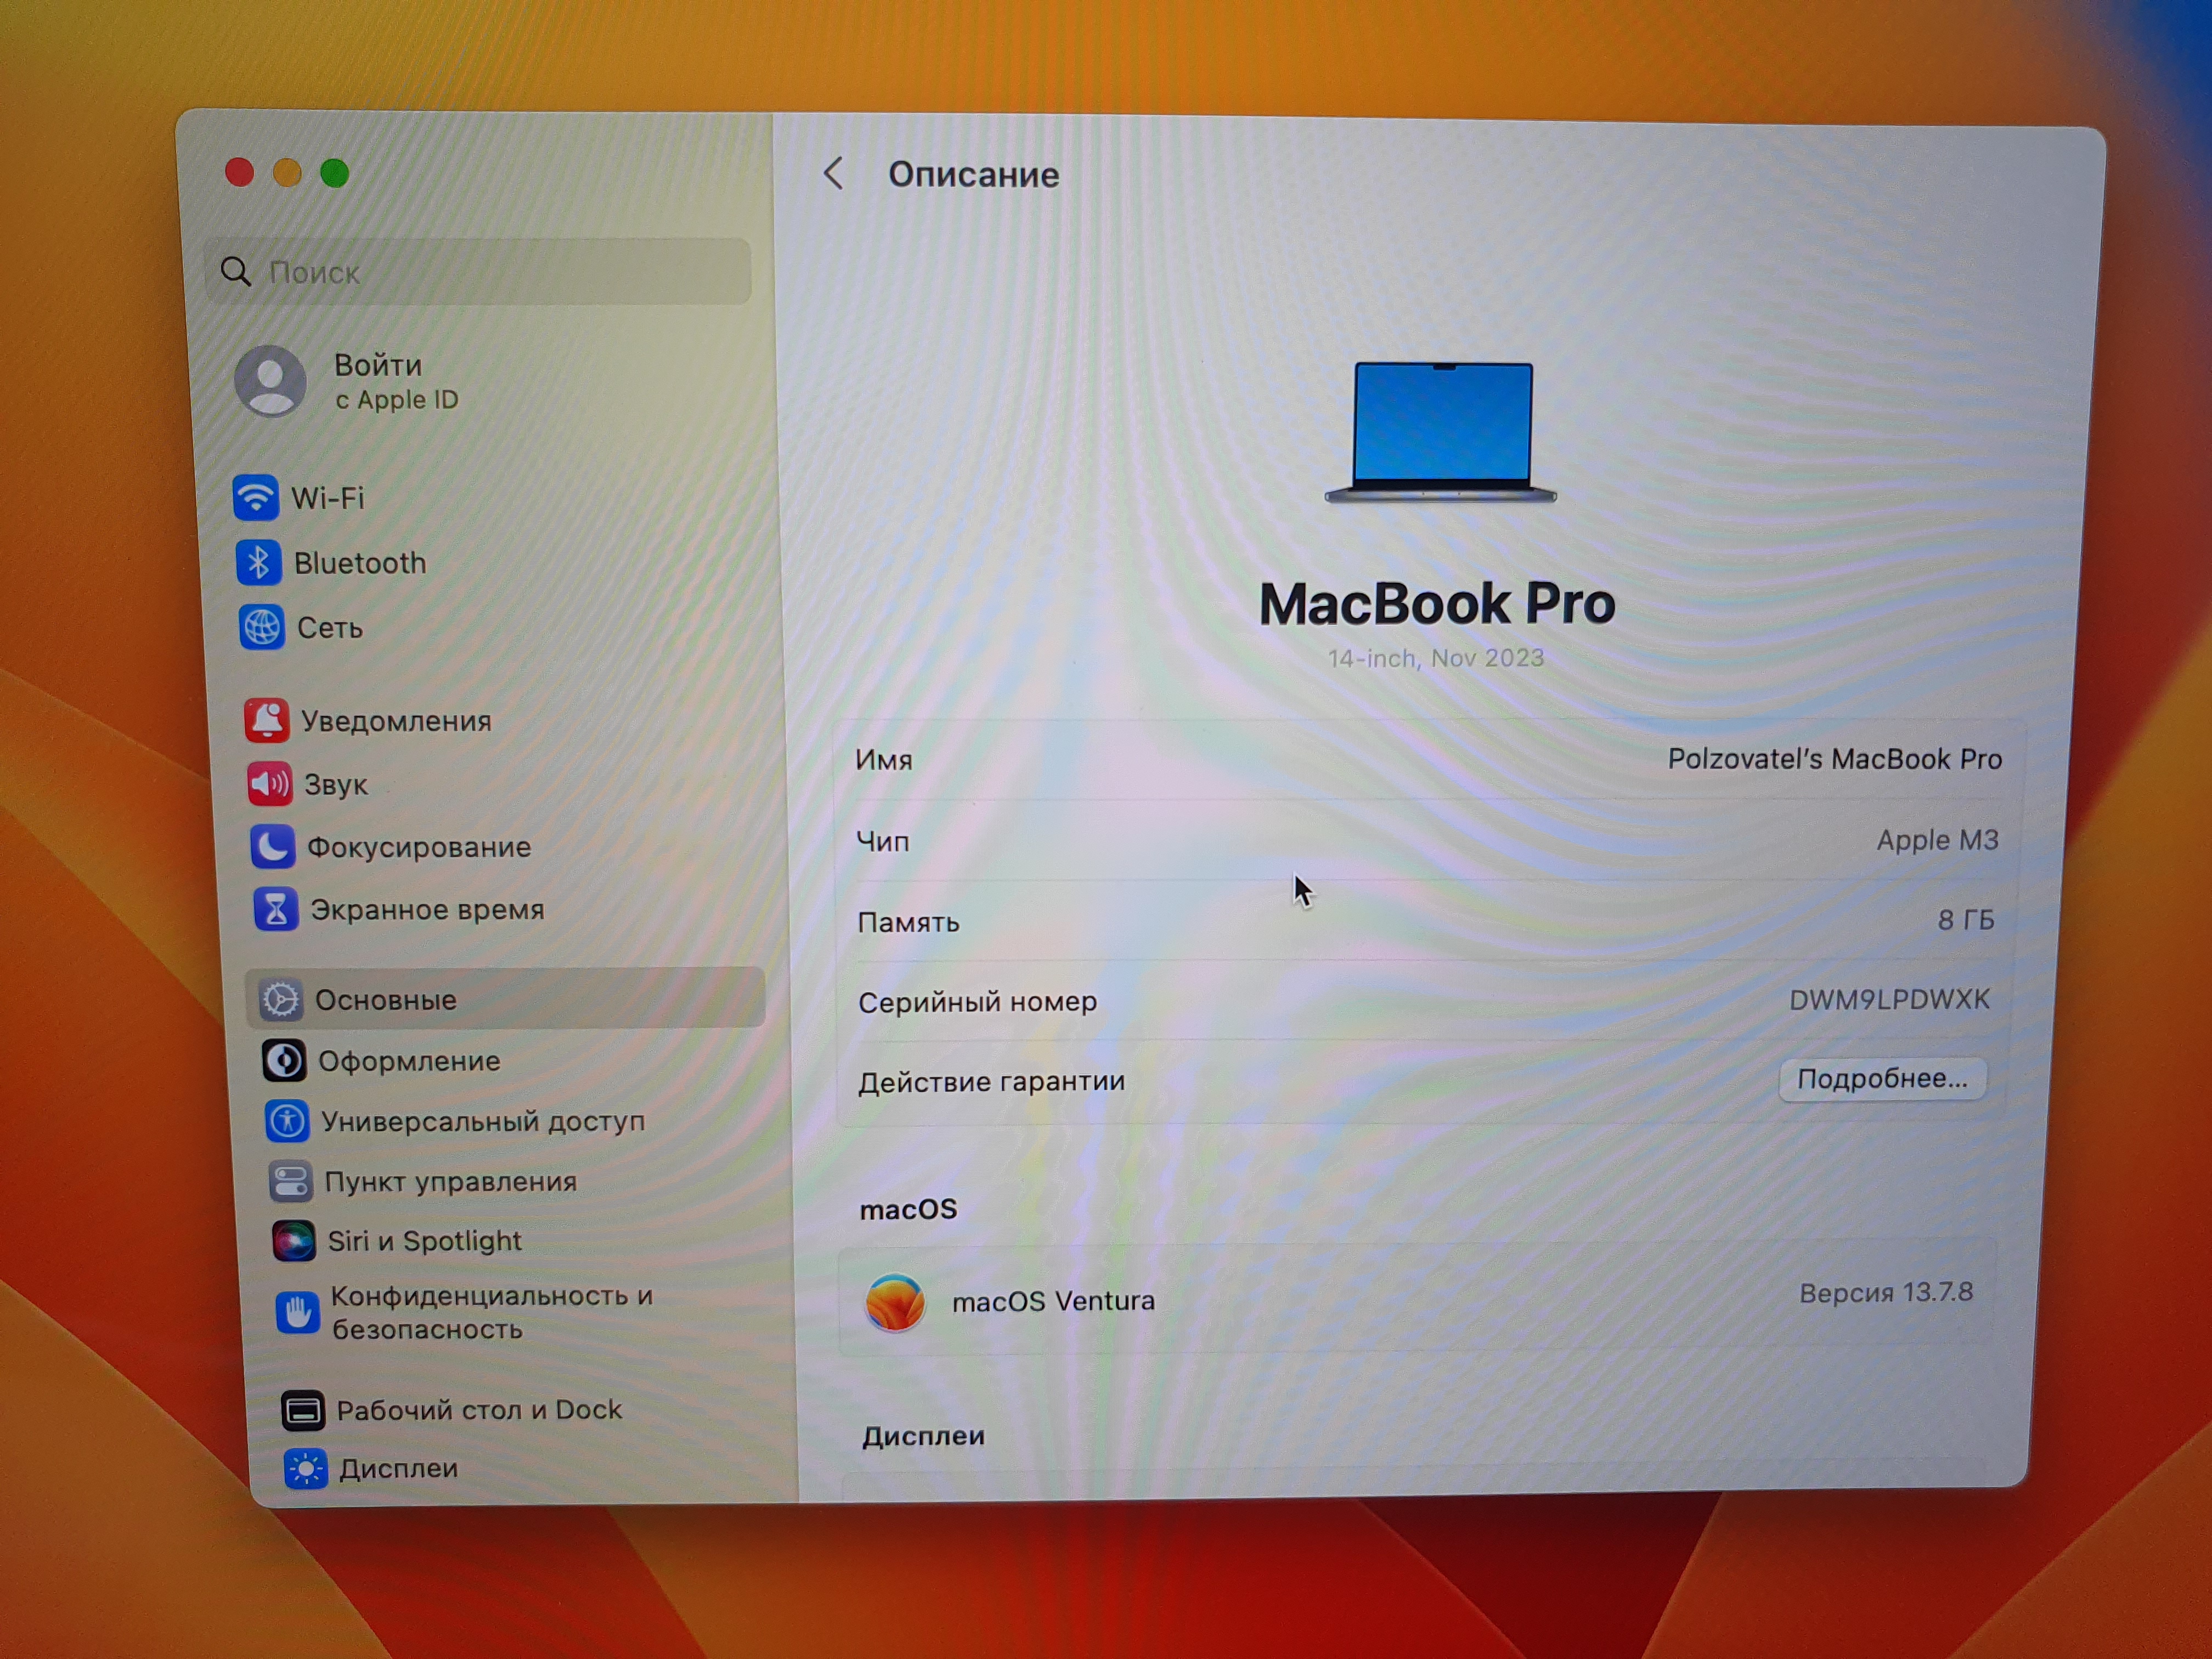The height and width of the screenshot is (1659, 2212).
Task: Open Wi-Fi settings icon in sidebar
Action: [255, 497]
